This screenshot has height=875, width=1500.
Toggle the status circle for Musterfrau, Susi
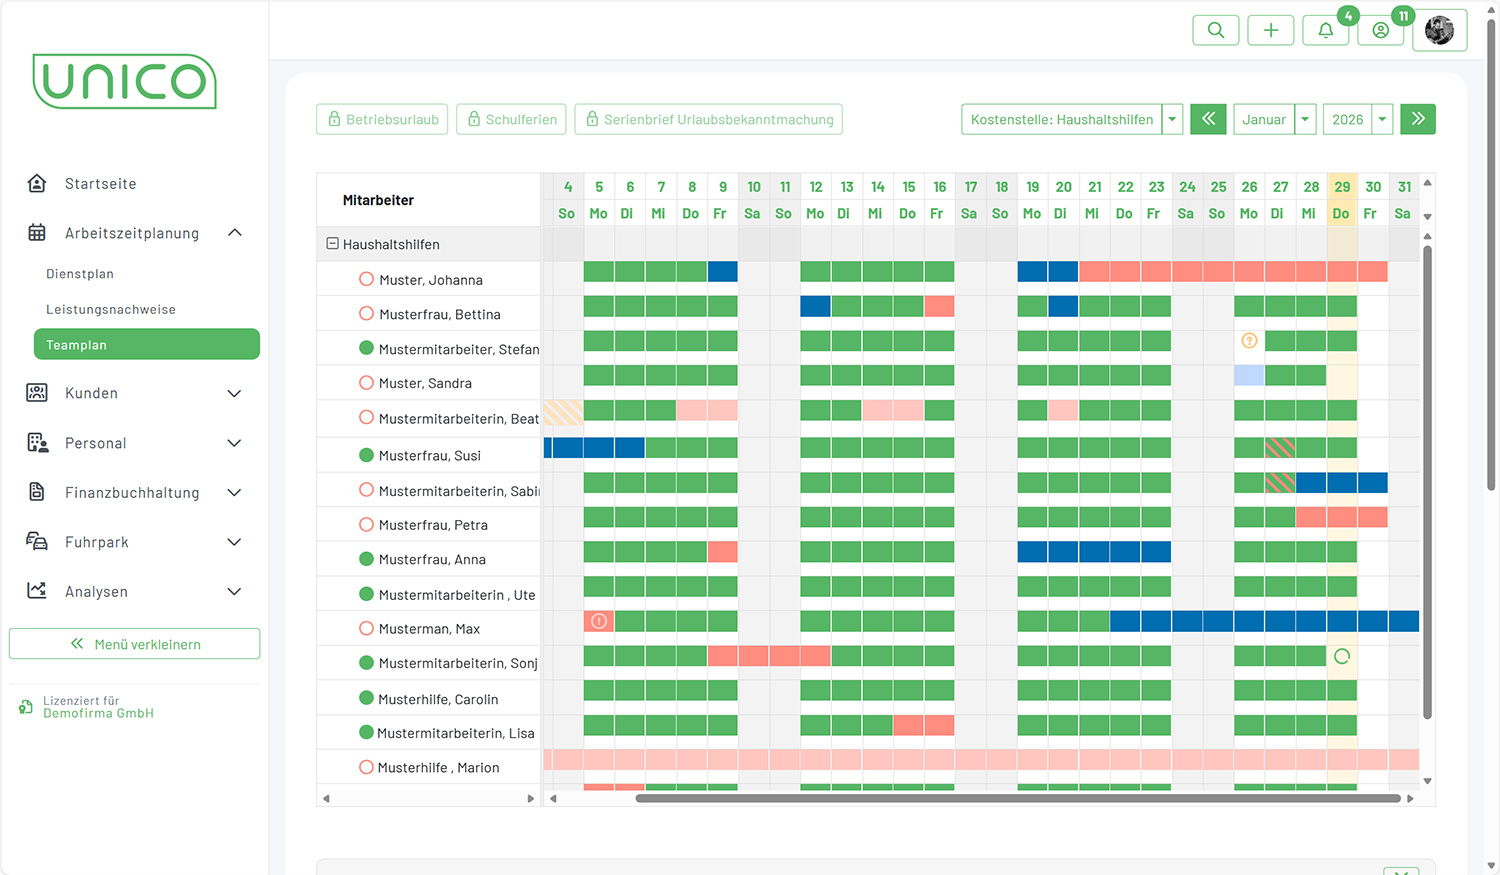(x=366, y=455)
